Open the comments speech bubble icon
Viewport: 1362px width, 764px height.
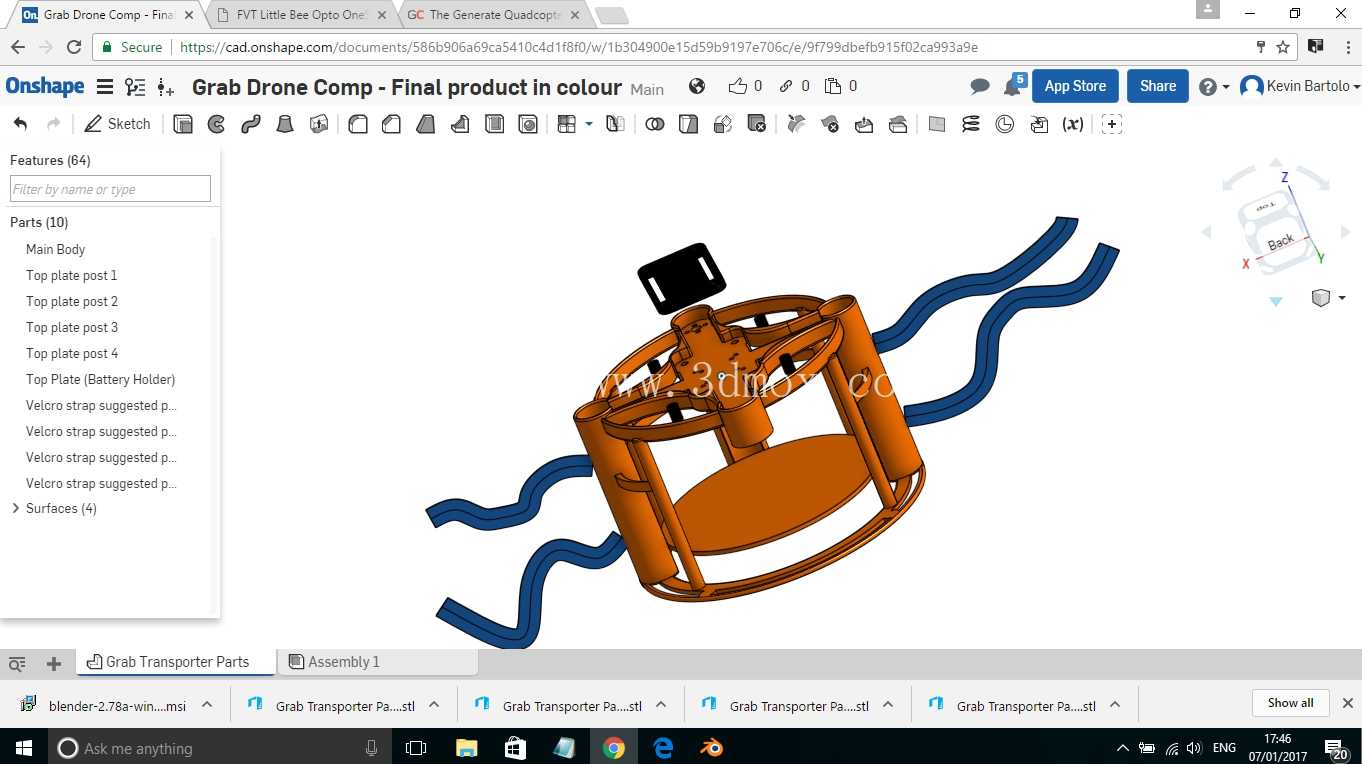980,87
